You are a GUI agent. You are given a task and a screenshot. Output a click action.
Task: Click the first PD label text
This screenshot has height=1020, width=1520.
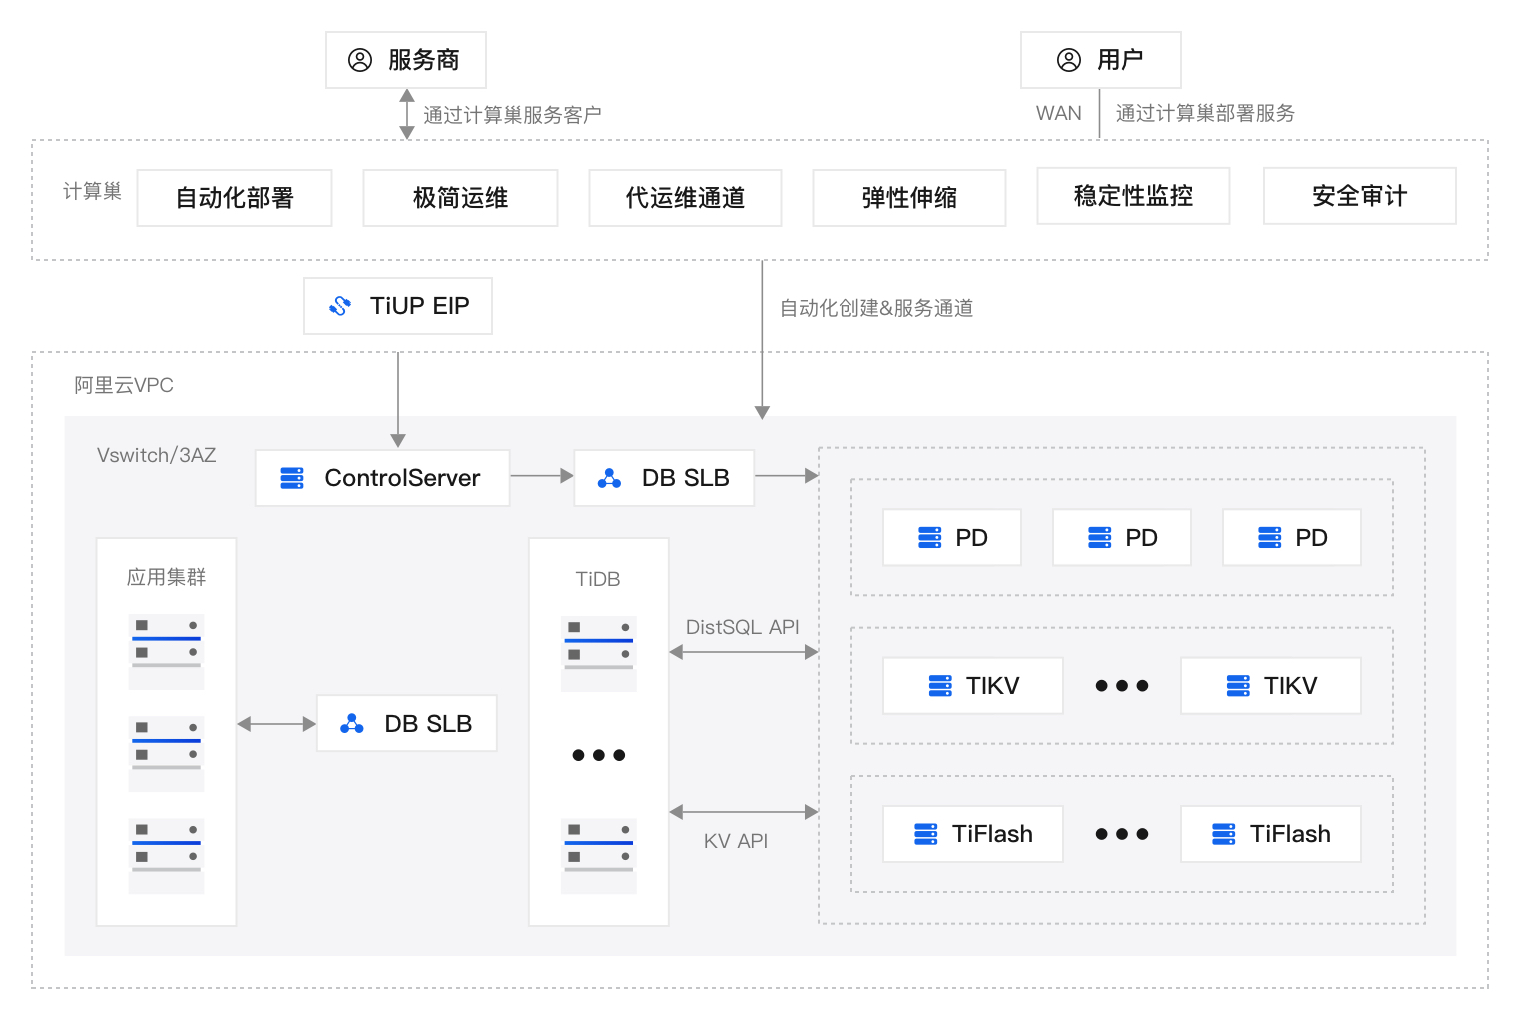pos(972,538)
